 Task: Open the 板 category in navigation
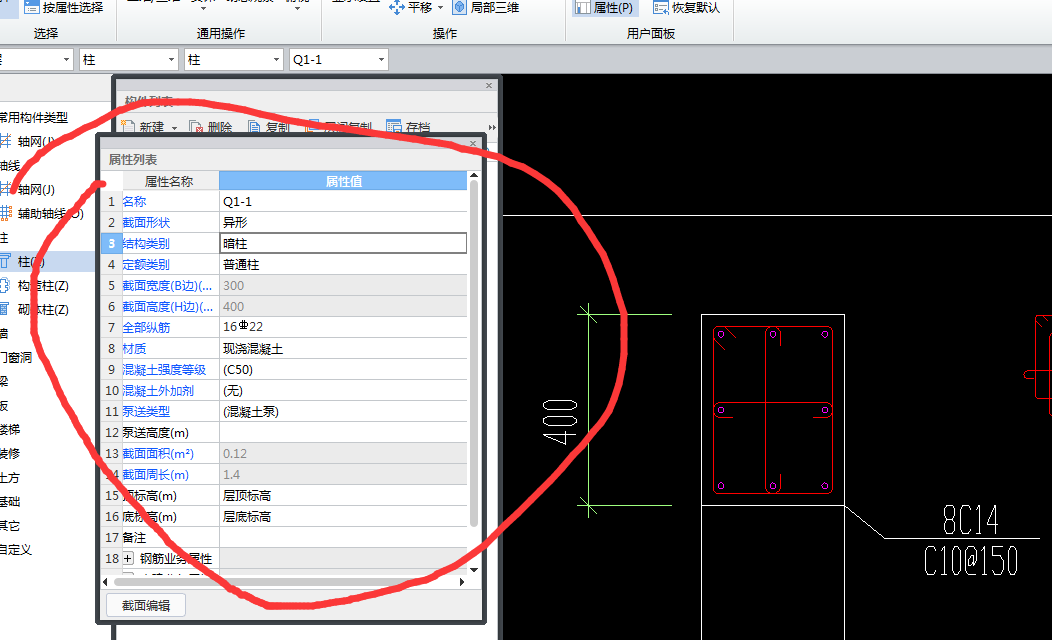4,406
